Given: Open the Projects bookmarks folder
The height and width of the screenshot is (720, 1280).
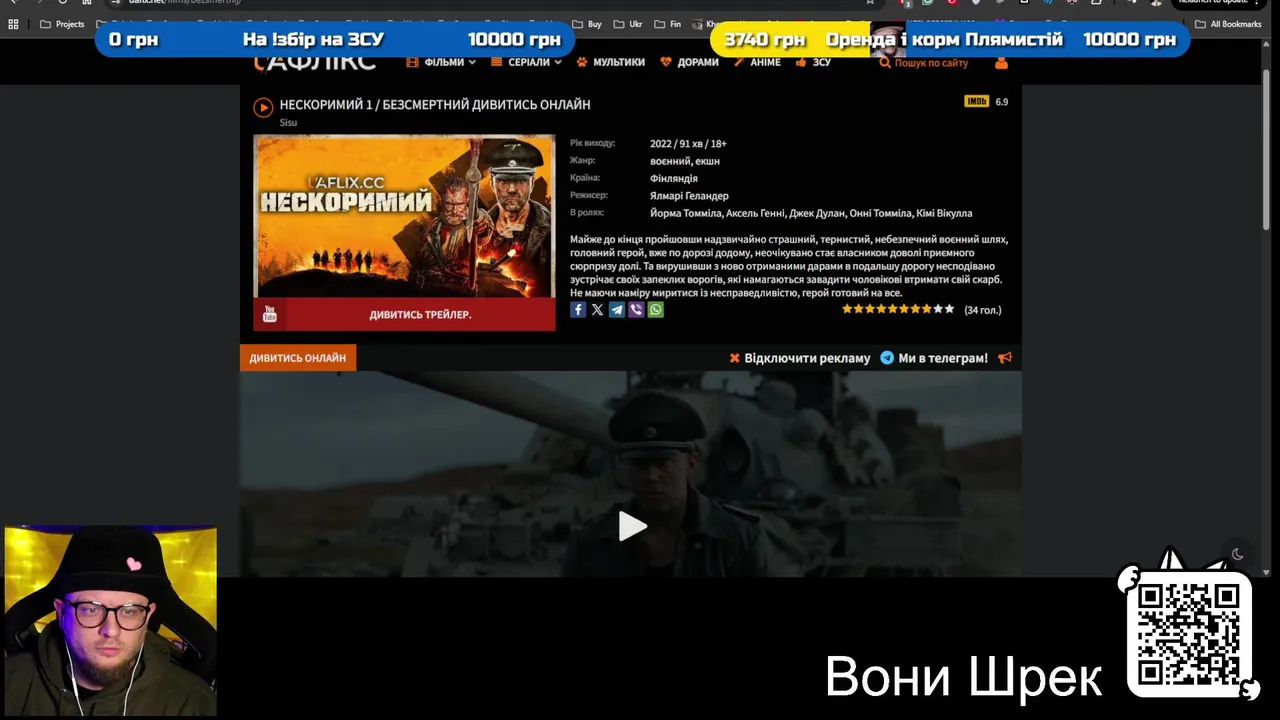Looking at the screenshot, I should [x=62, y=24].
